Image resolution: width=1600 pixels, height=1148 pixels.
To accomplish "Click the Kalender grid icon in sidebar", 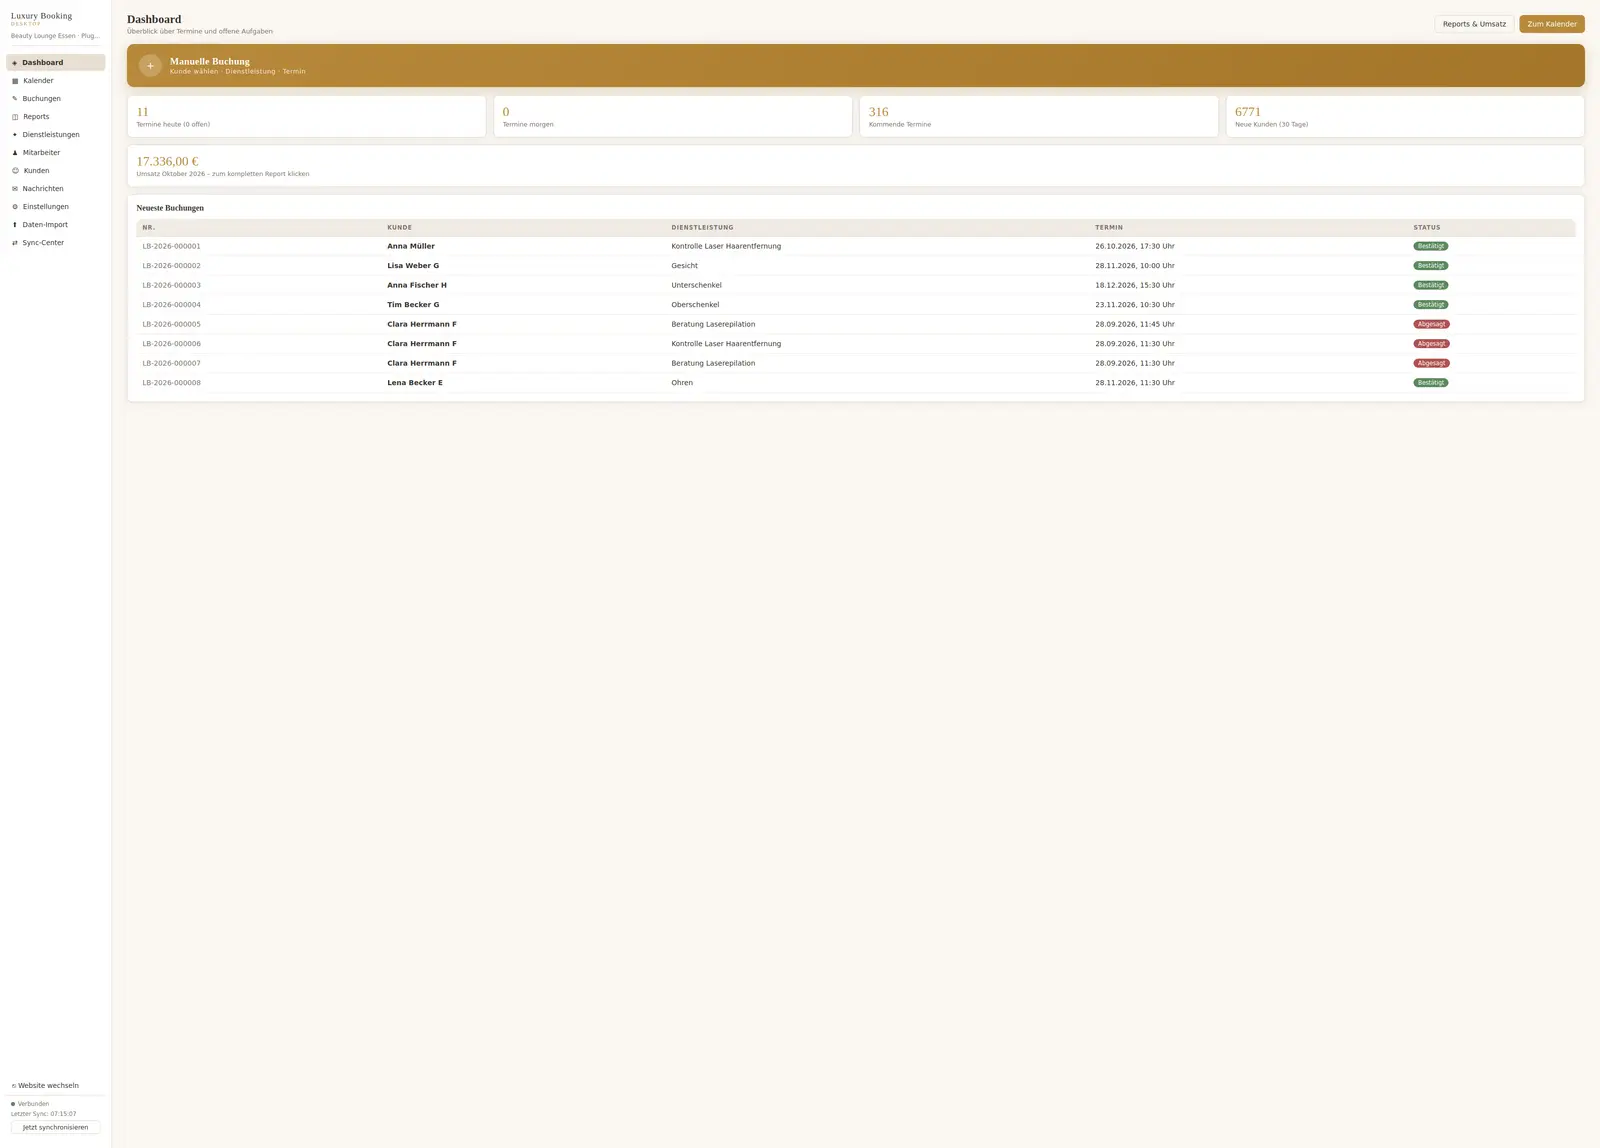I will click(x=15, y=81).
